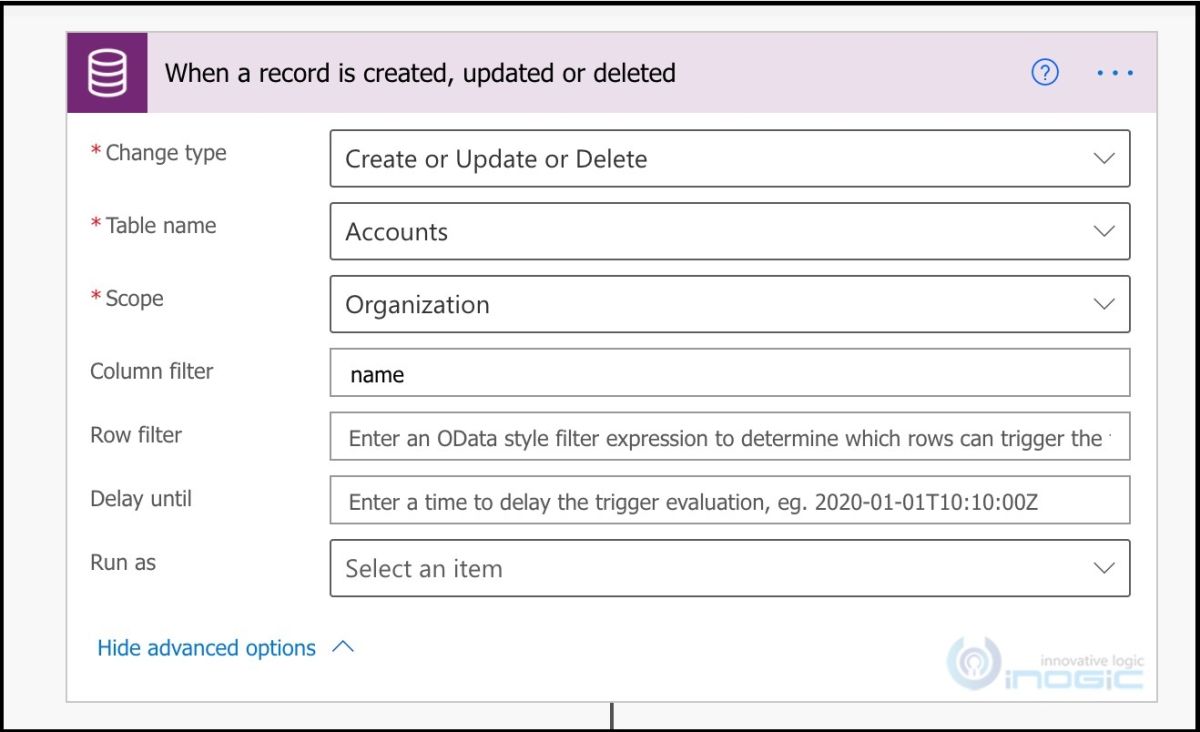Click the Run as dropdown arrow

point(1103,567)
